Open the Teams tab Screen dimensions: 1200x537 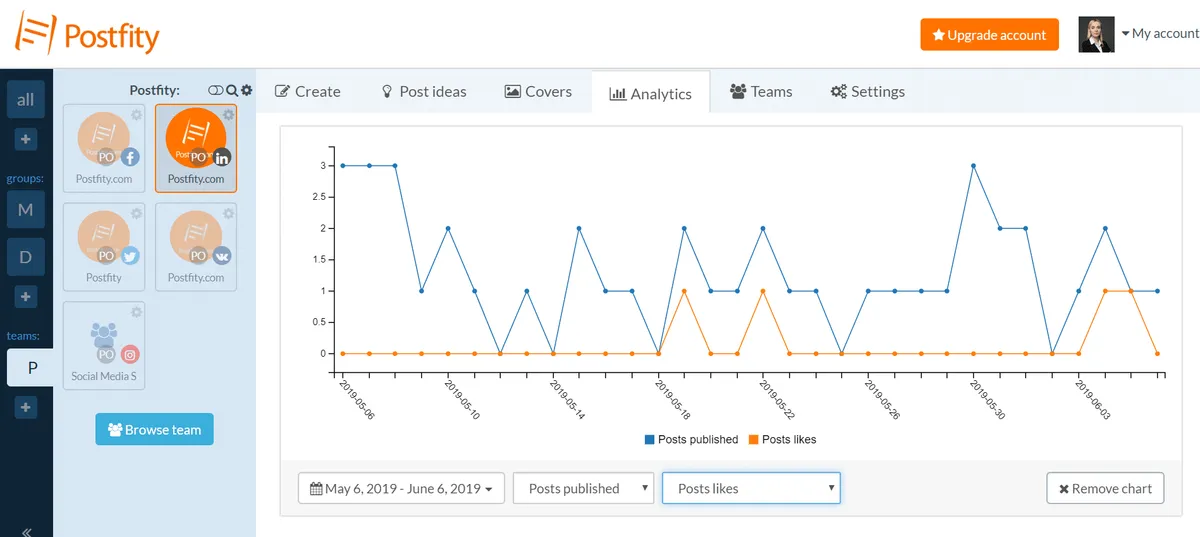tap(761, 91)
